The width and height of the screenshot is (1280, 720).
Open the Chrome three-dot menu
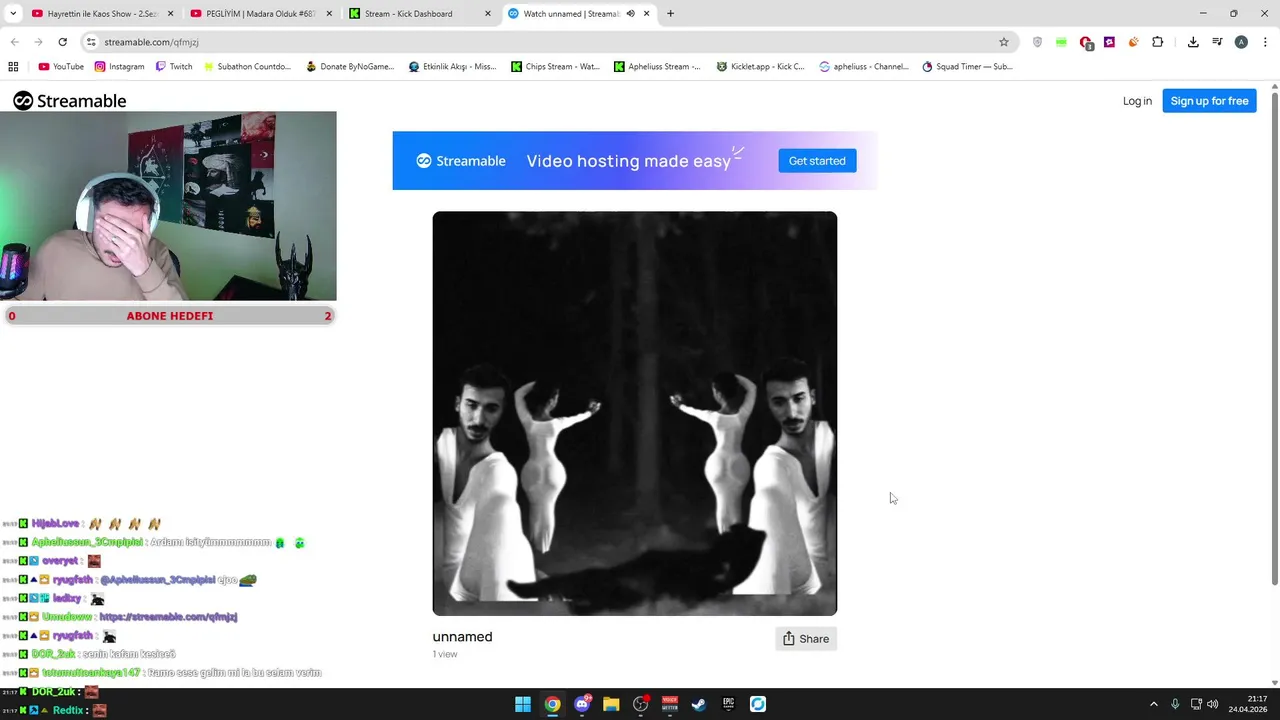click(x=1265, y=42)
